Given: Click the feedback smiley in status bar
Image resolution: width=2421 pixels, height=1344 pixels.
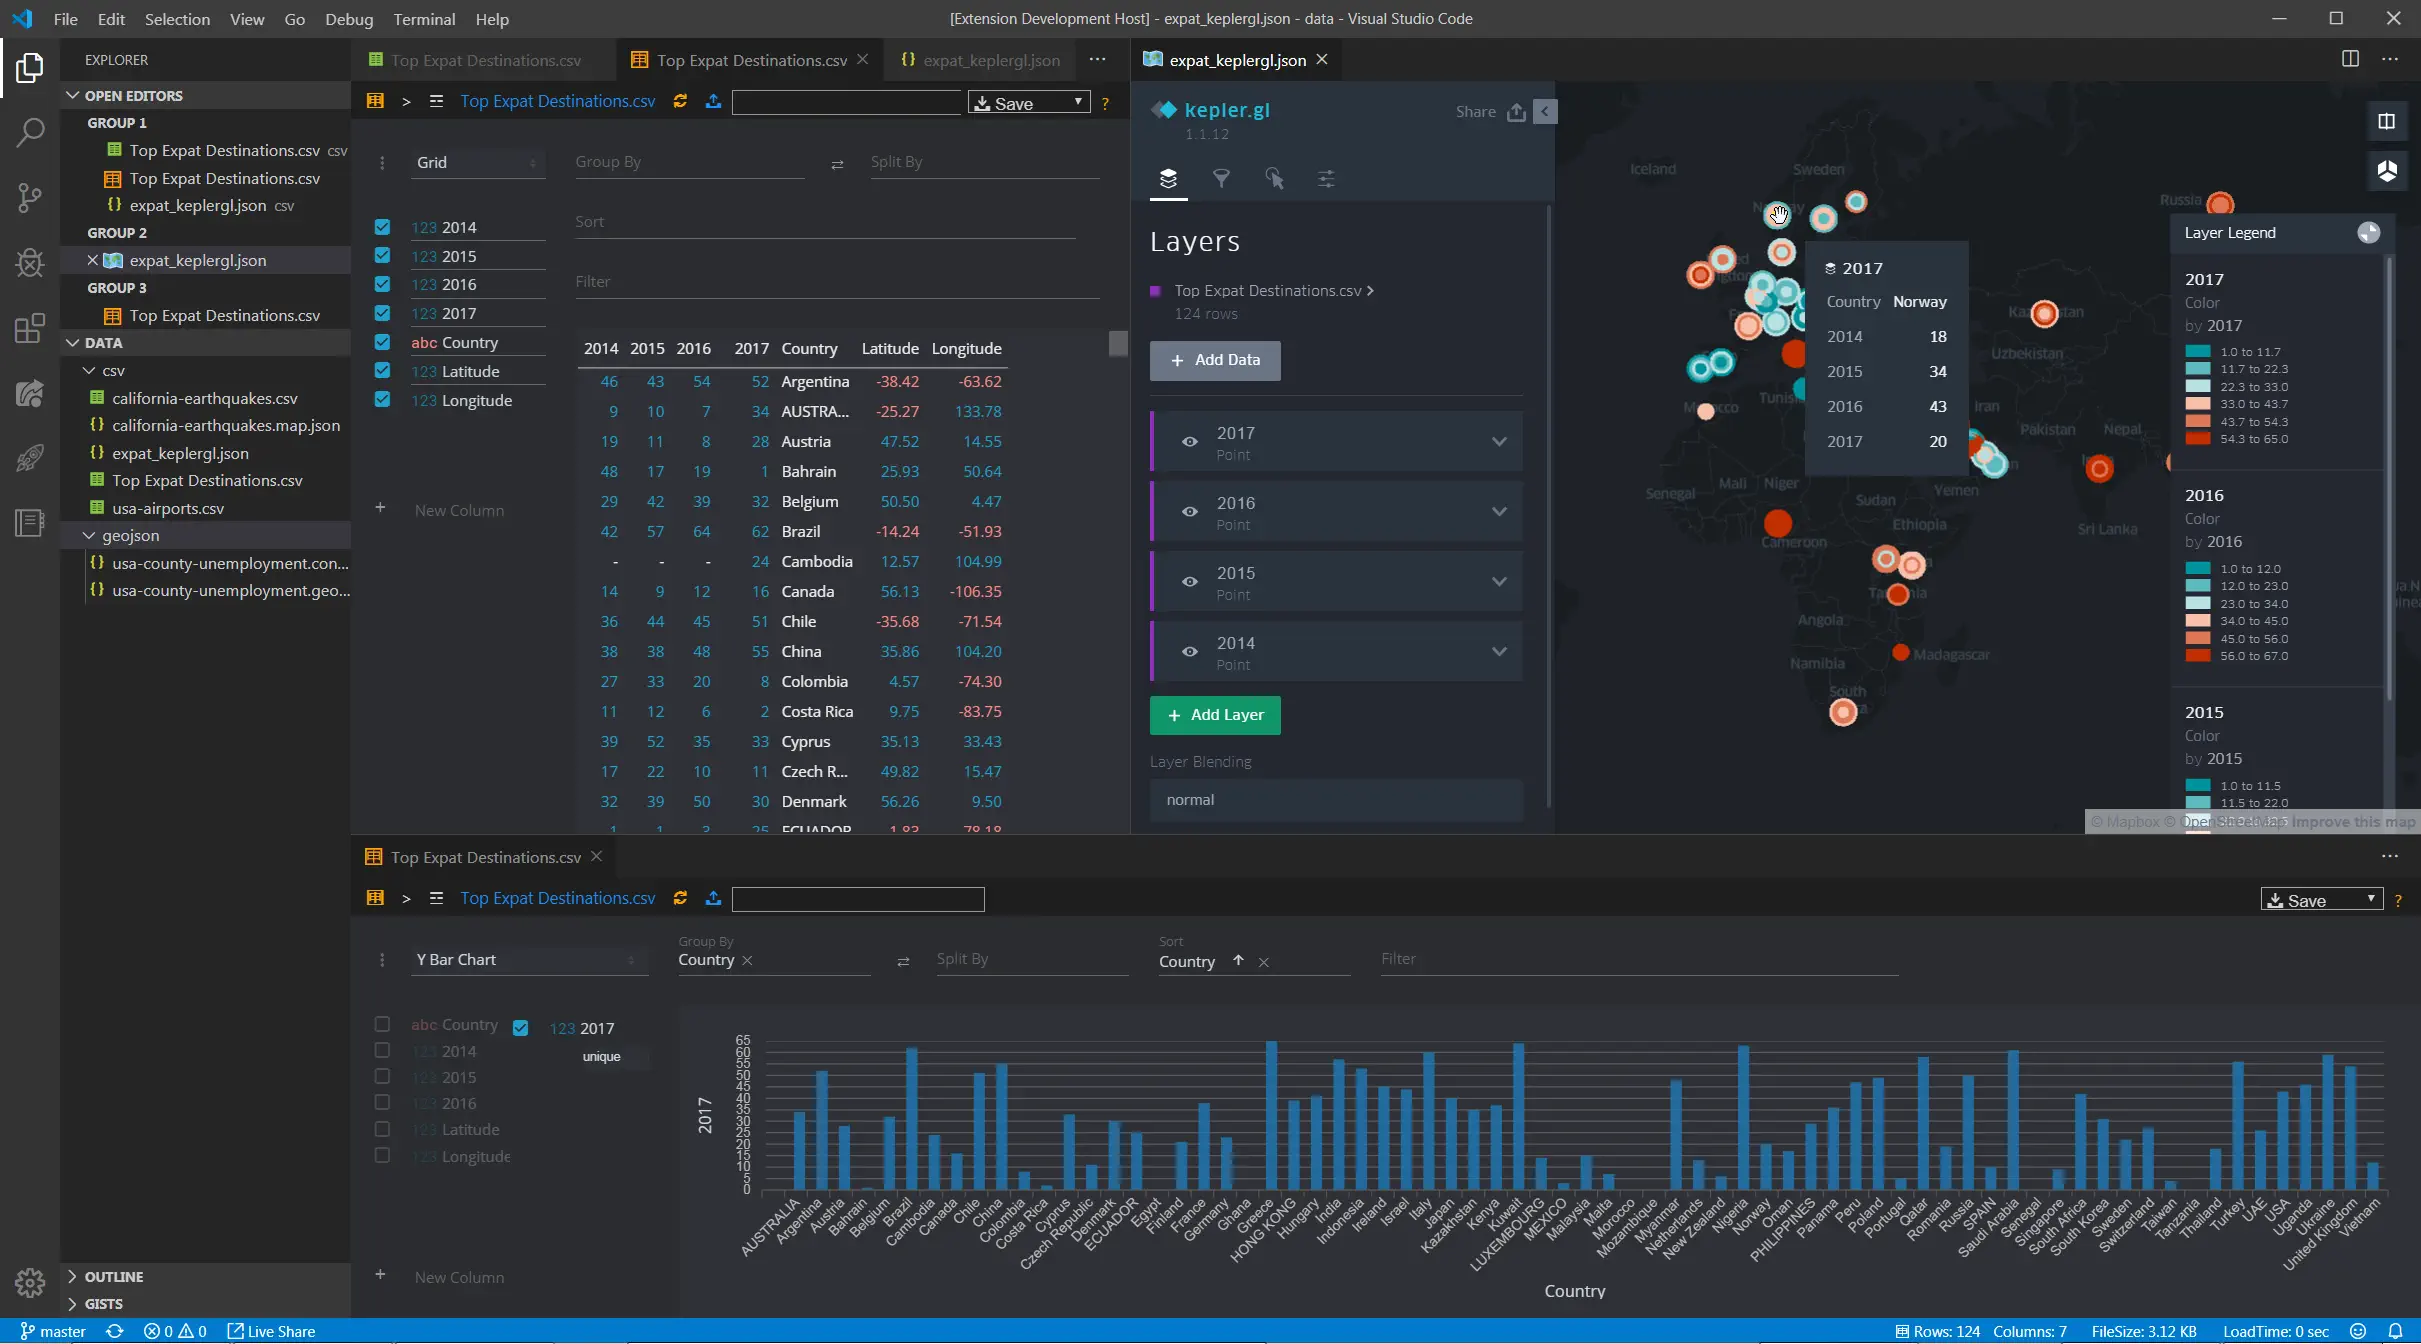Looking at the screenshot, I should (2358, 1332).
